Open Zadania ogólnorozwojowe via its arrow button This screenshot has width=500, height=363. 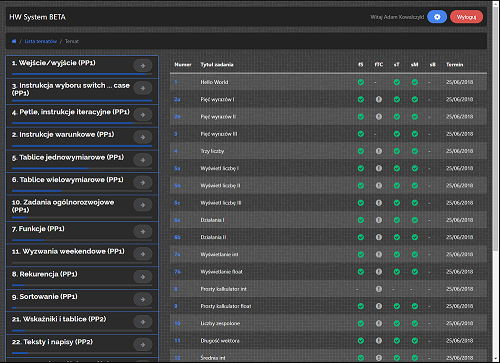point(143,205)
